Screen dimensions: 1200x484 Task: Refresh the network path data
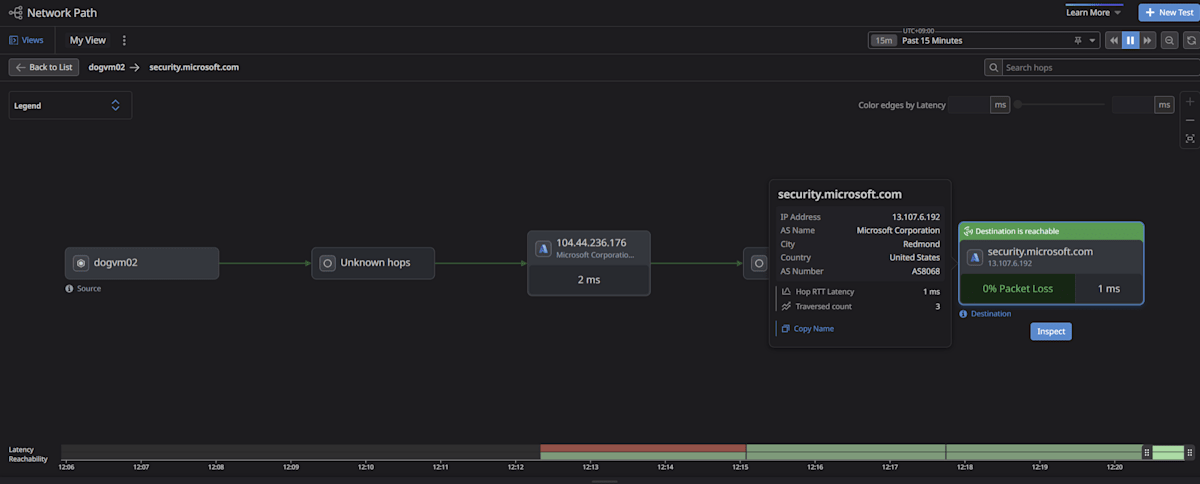[1191, 41]
